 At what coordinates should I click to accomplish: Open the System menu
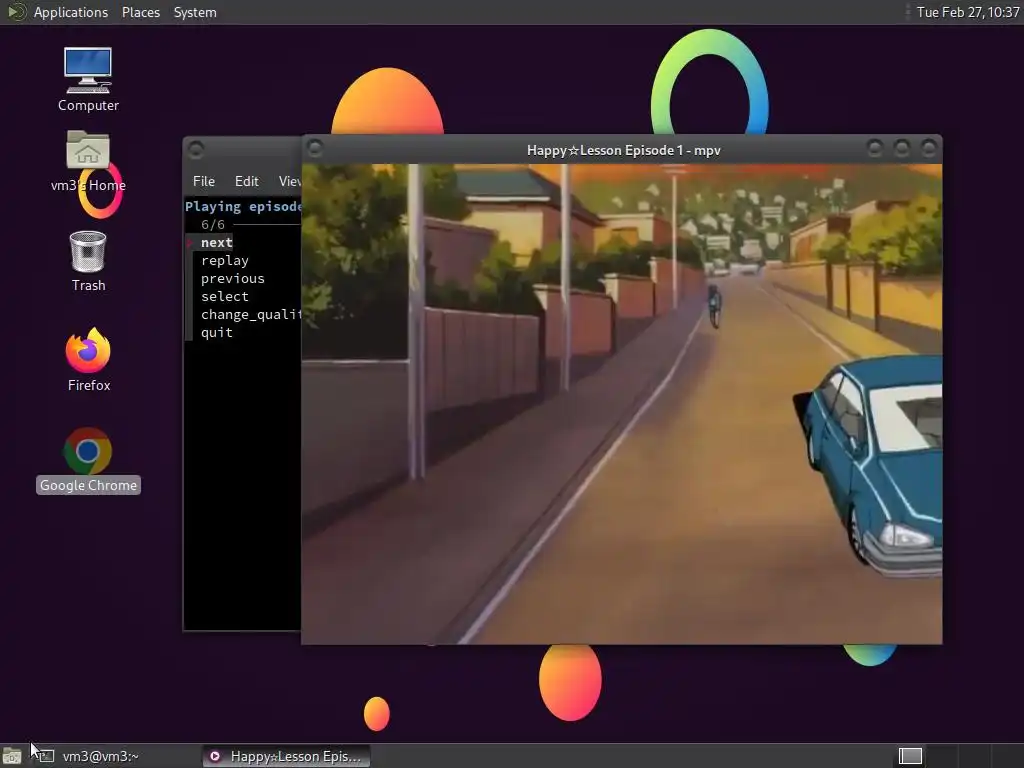click(195, 12)
